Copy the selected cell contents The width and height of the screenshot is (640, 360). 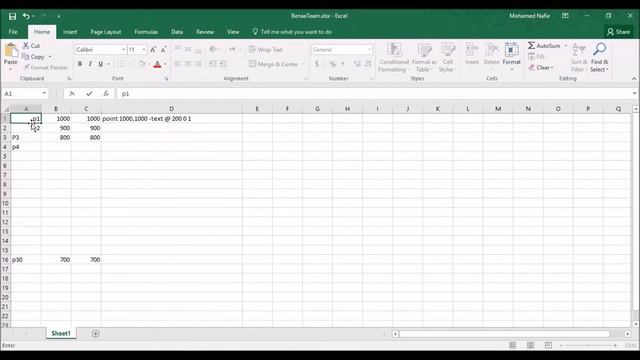point(34,57)
